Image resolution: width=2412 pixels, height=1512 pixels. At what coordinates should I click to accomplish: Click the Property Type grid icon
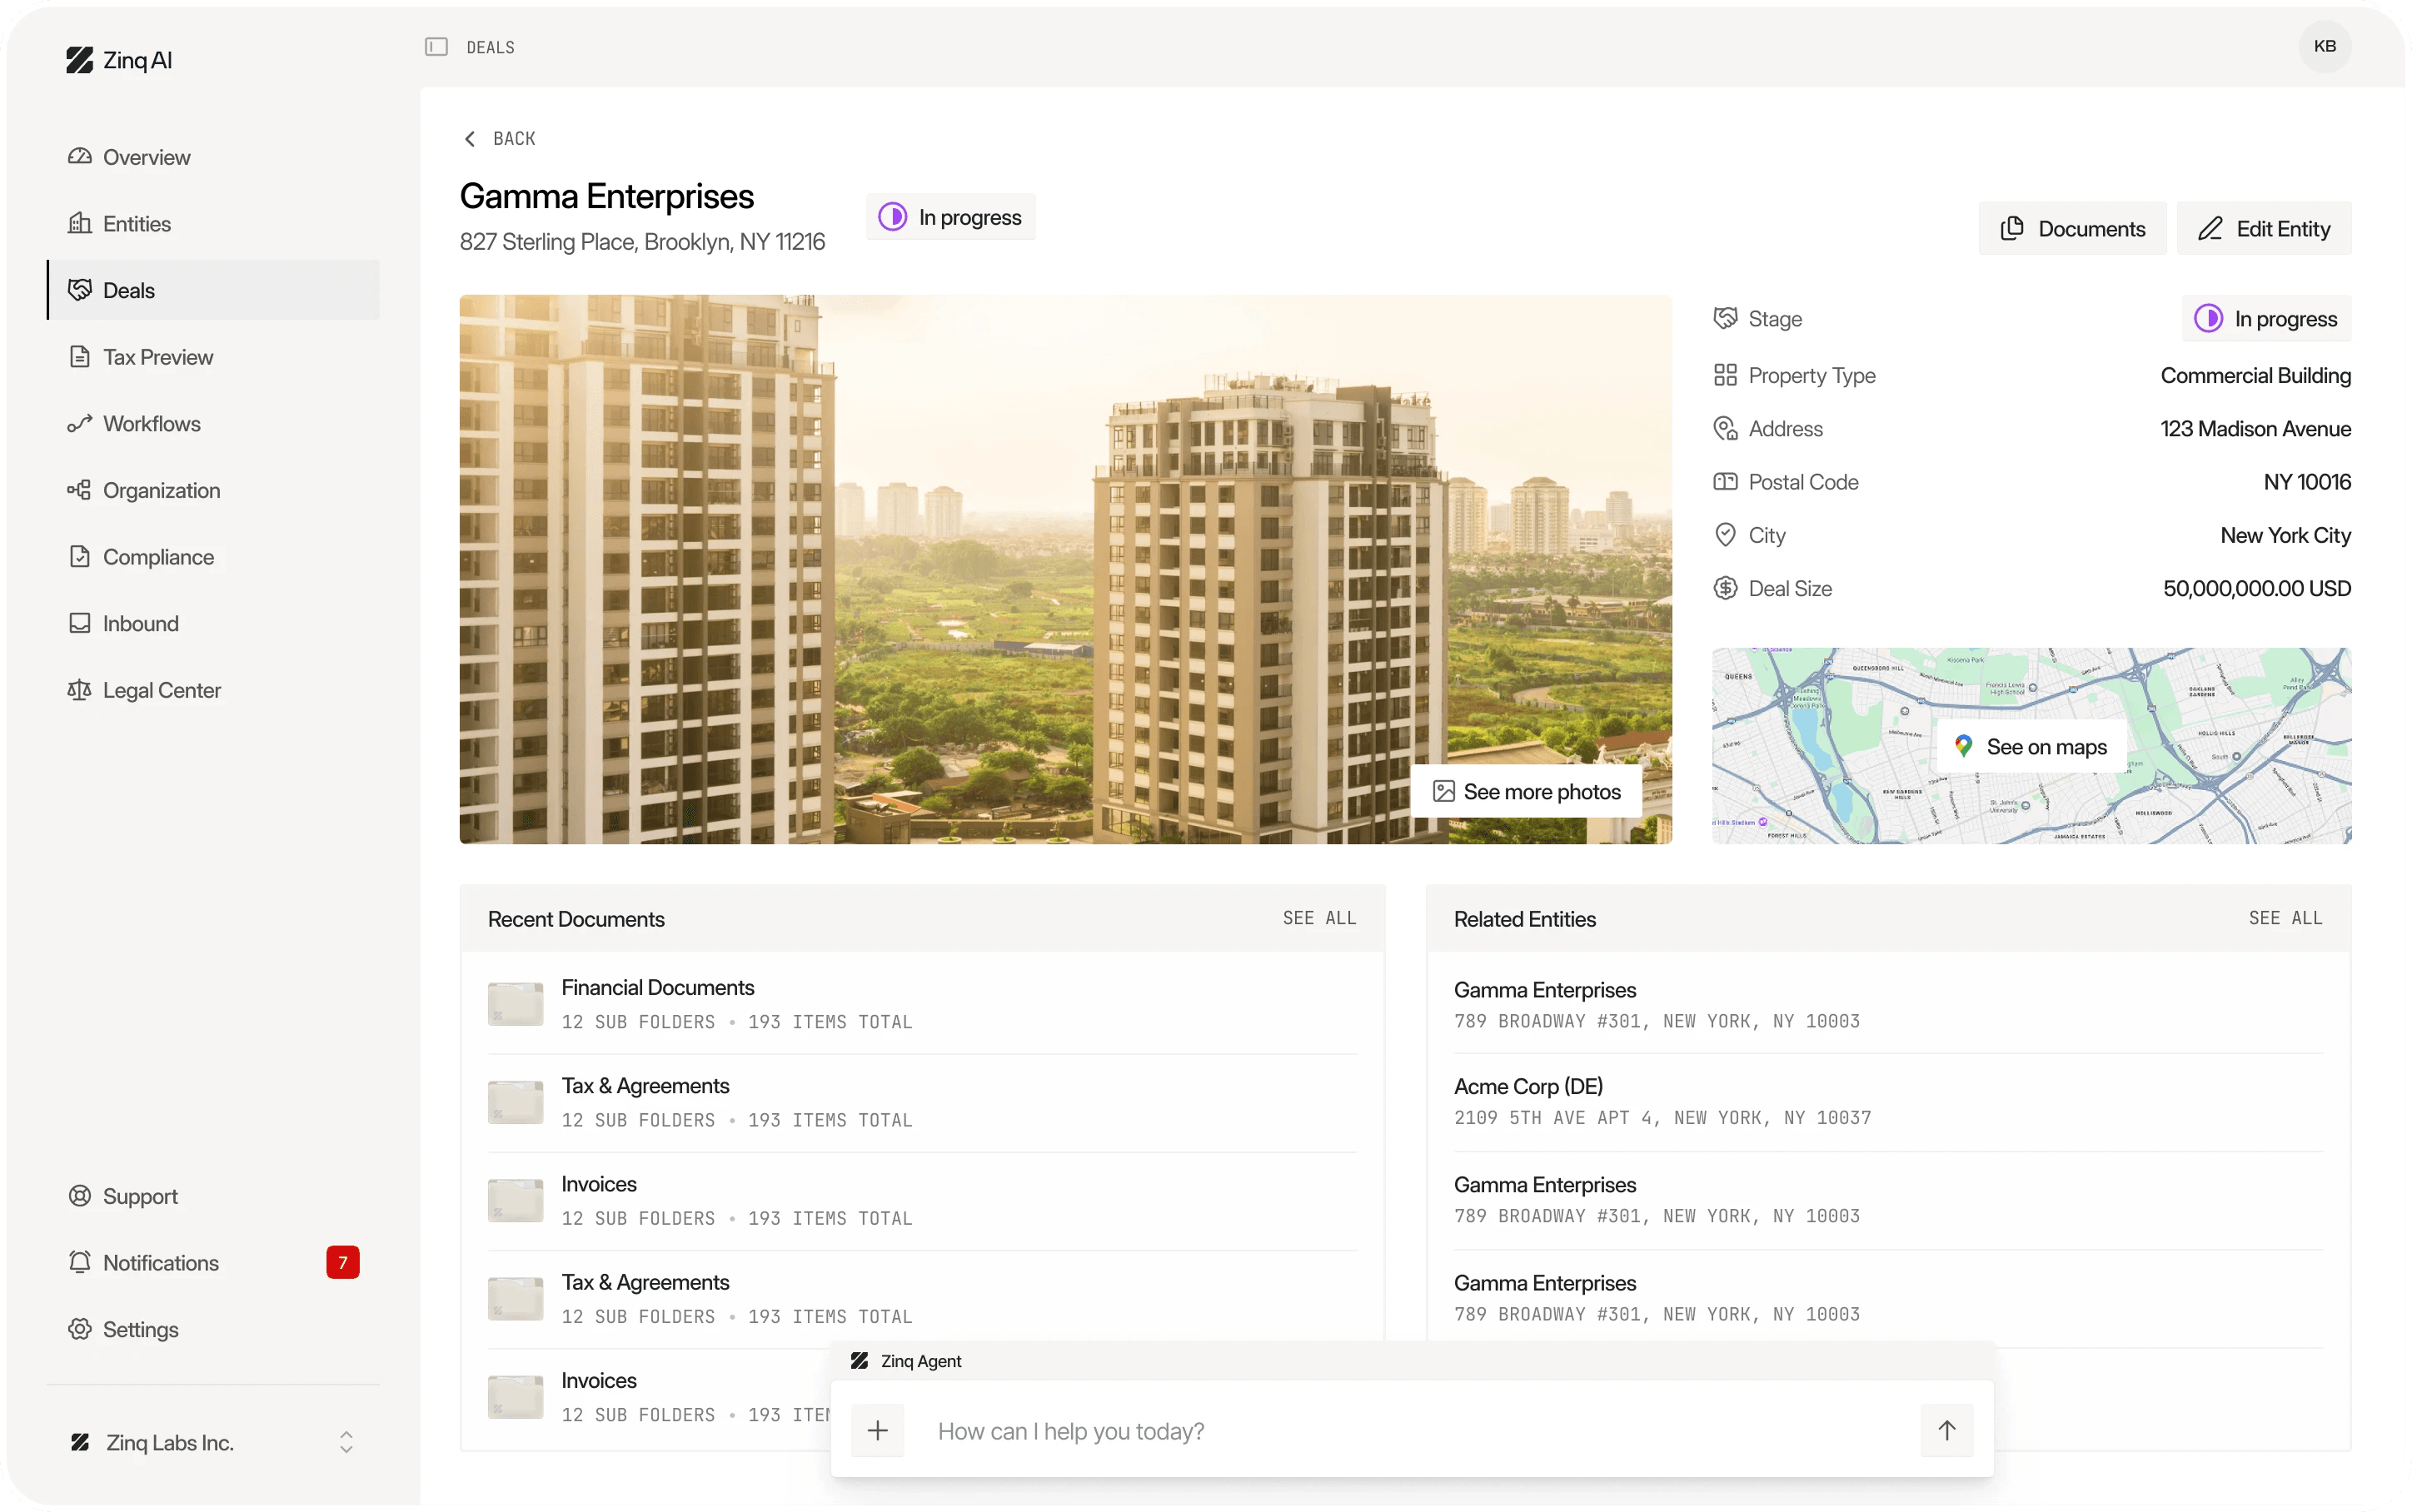[x=1725, y=375]
